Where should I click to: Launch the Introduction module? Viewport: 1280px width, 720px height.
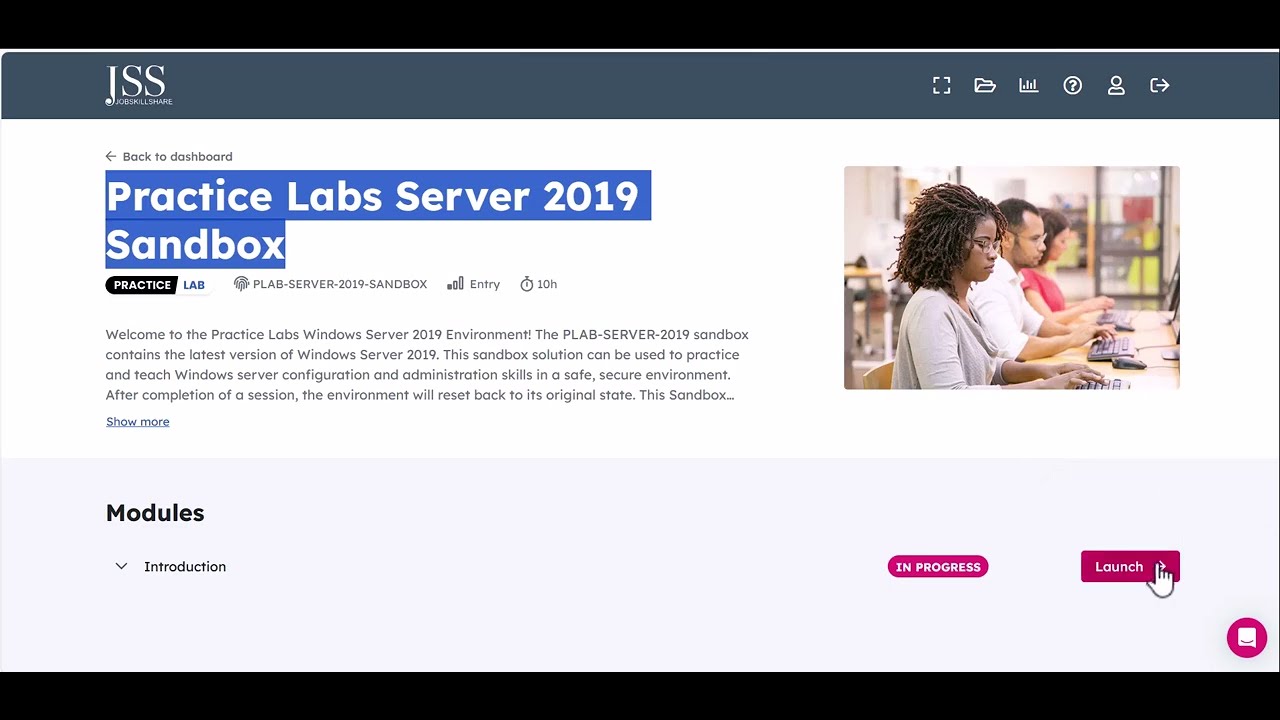click(x=1130, y=567)
